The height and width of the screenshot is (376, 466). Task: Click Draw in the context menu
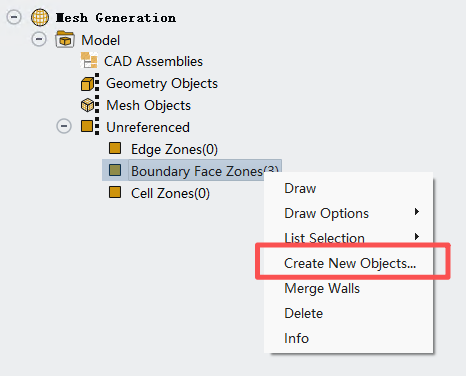tap(300, 188)
